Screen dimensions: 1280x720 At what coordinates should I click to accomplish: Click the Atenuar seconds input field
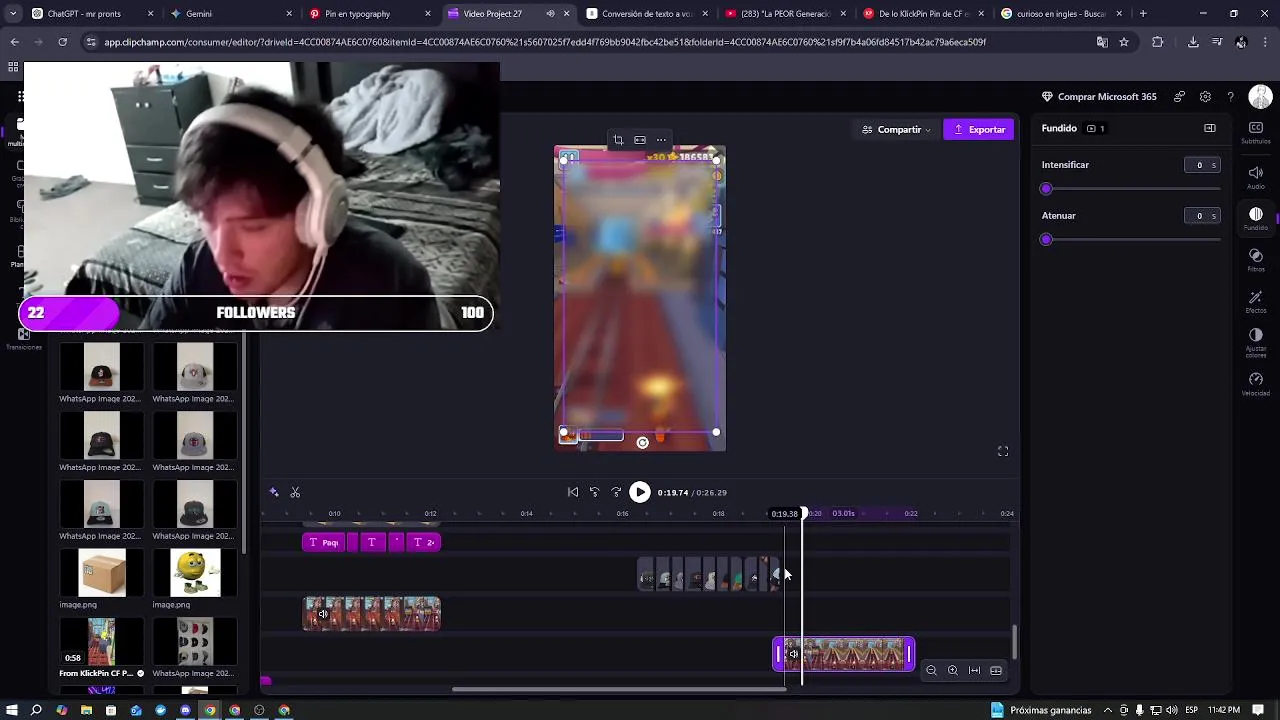(x=1202, y=216)
